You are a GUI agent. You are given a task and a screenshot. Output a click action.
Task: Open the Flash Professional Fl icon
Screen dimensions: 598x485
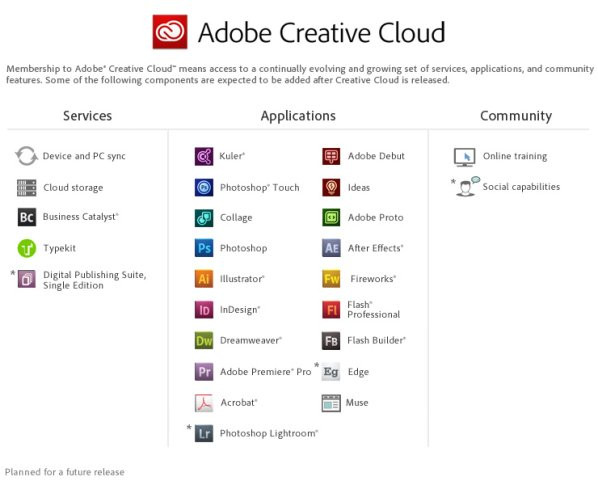pos(331,310)
